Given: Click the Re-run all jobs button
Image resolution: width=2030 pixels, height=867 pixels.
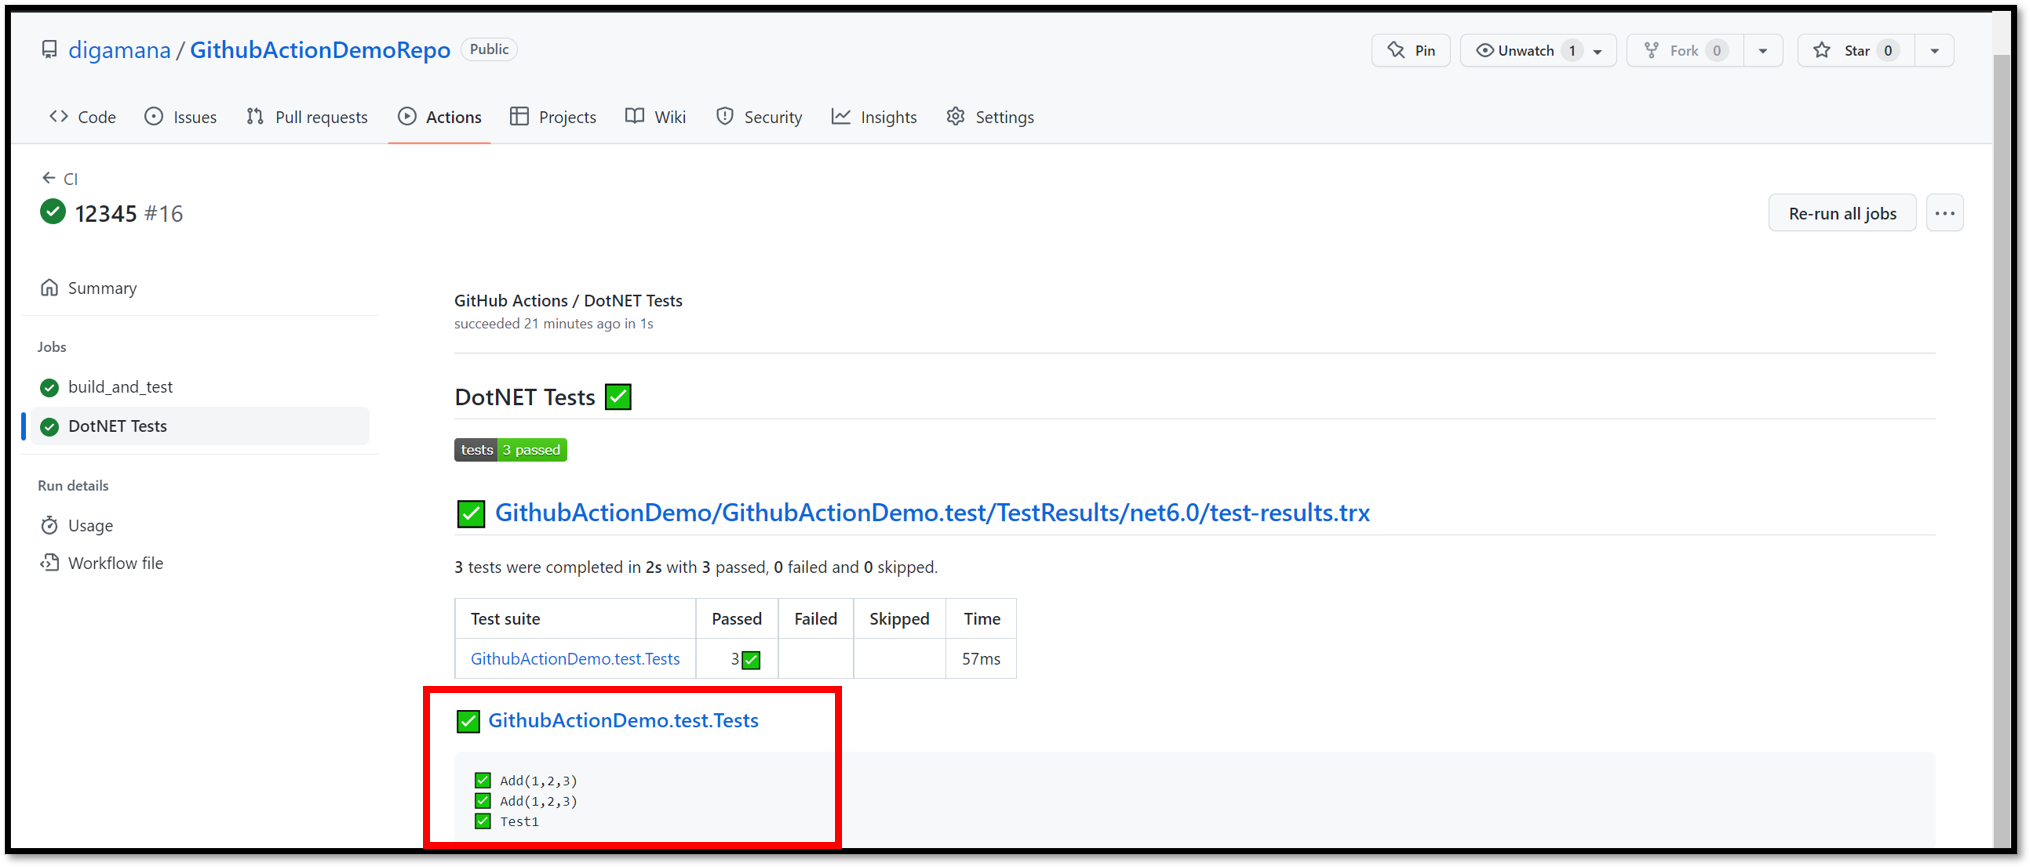Looking at the screenshot, I should pos(1842,213).
